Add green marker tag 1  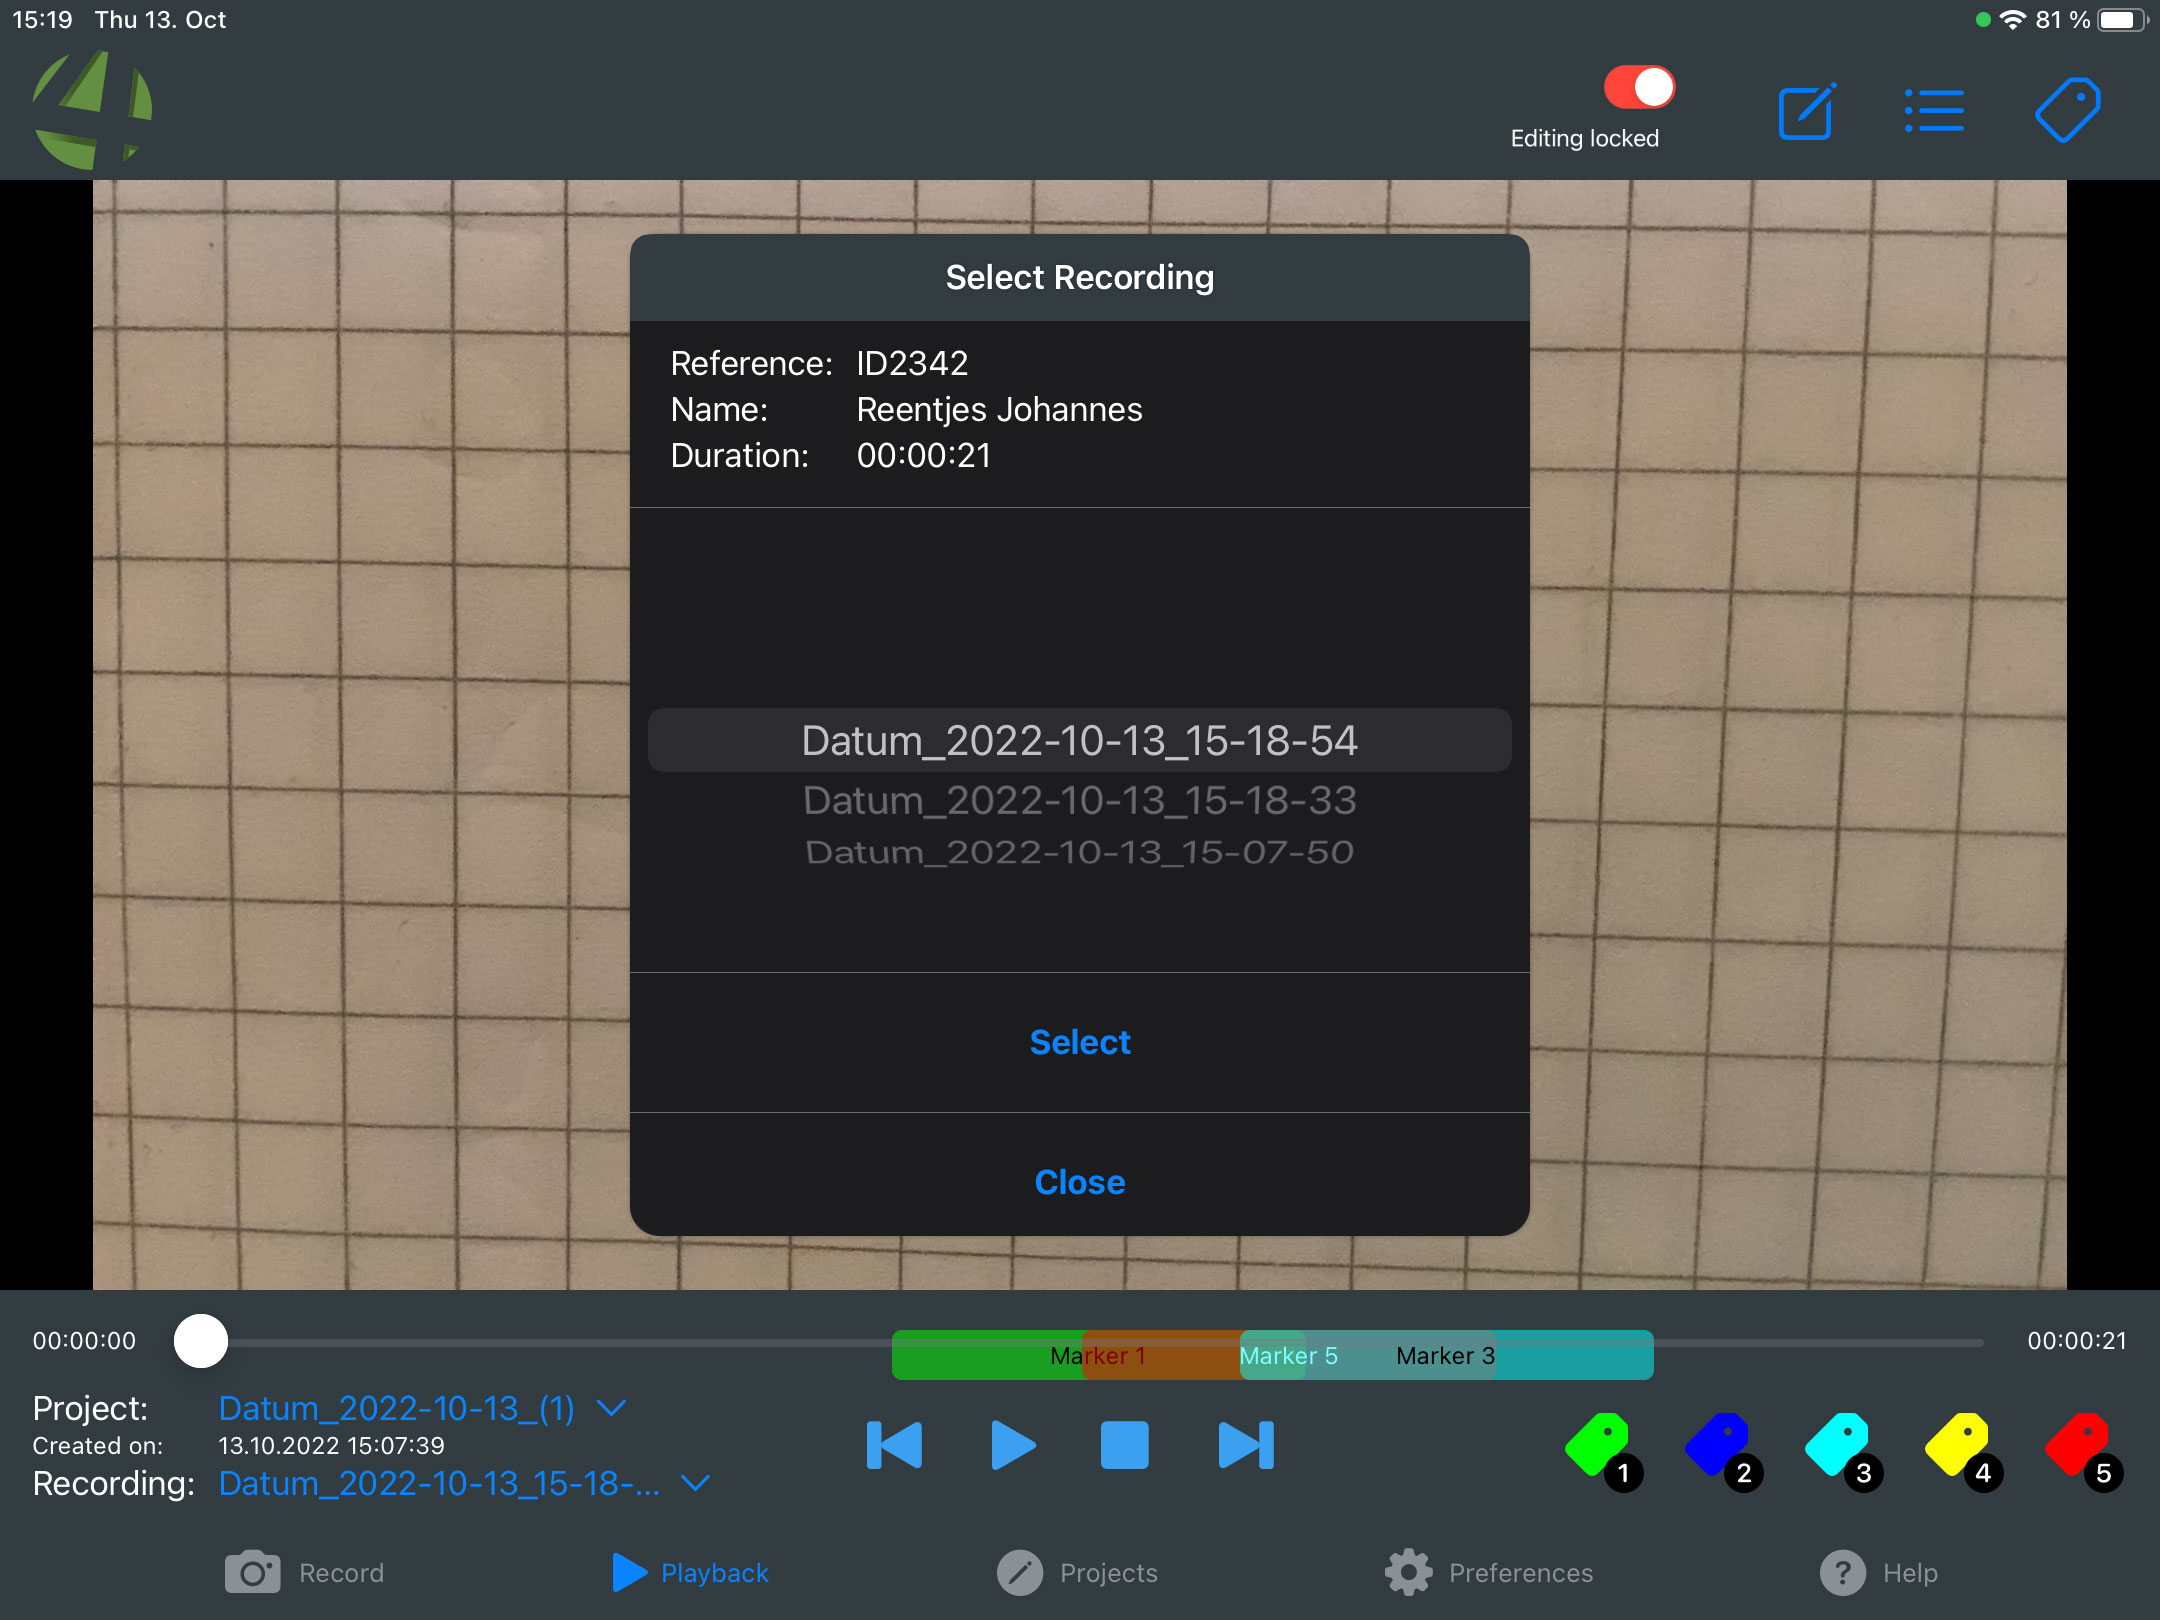tap(1603, 1450)
